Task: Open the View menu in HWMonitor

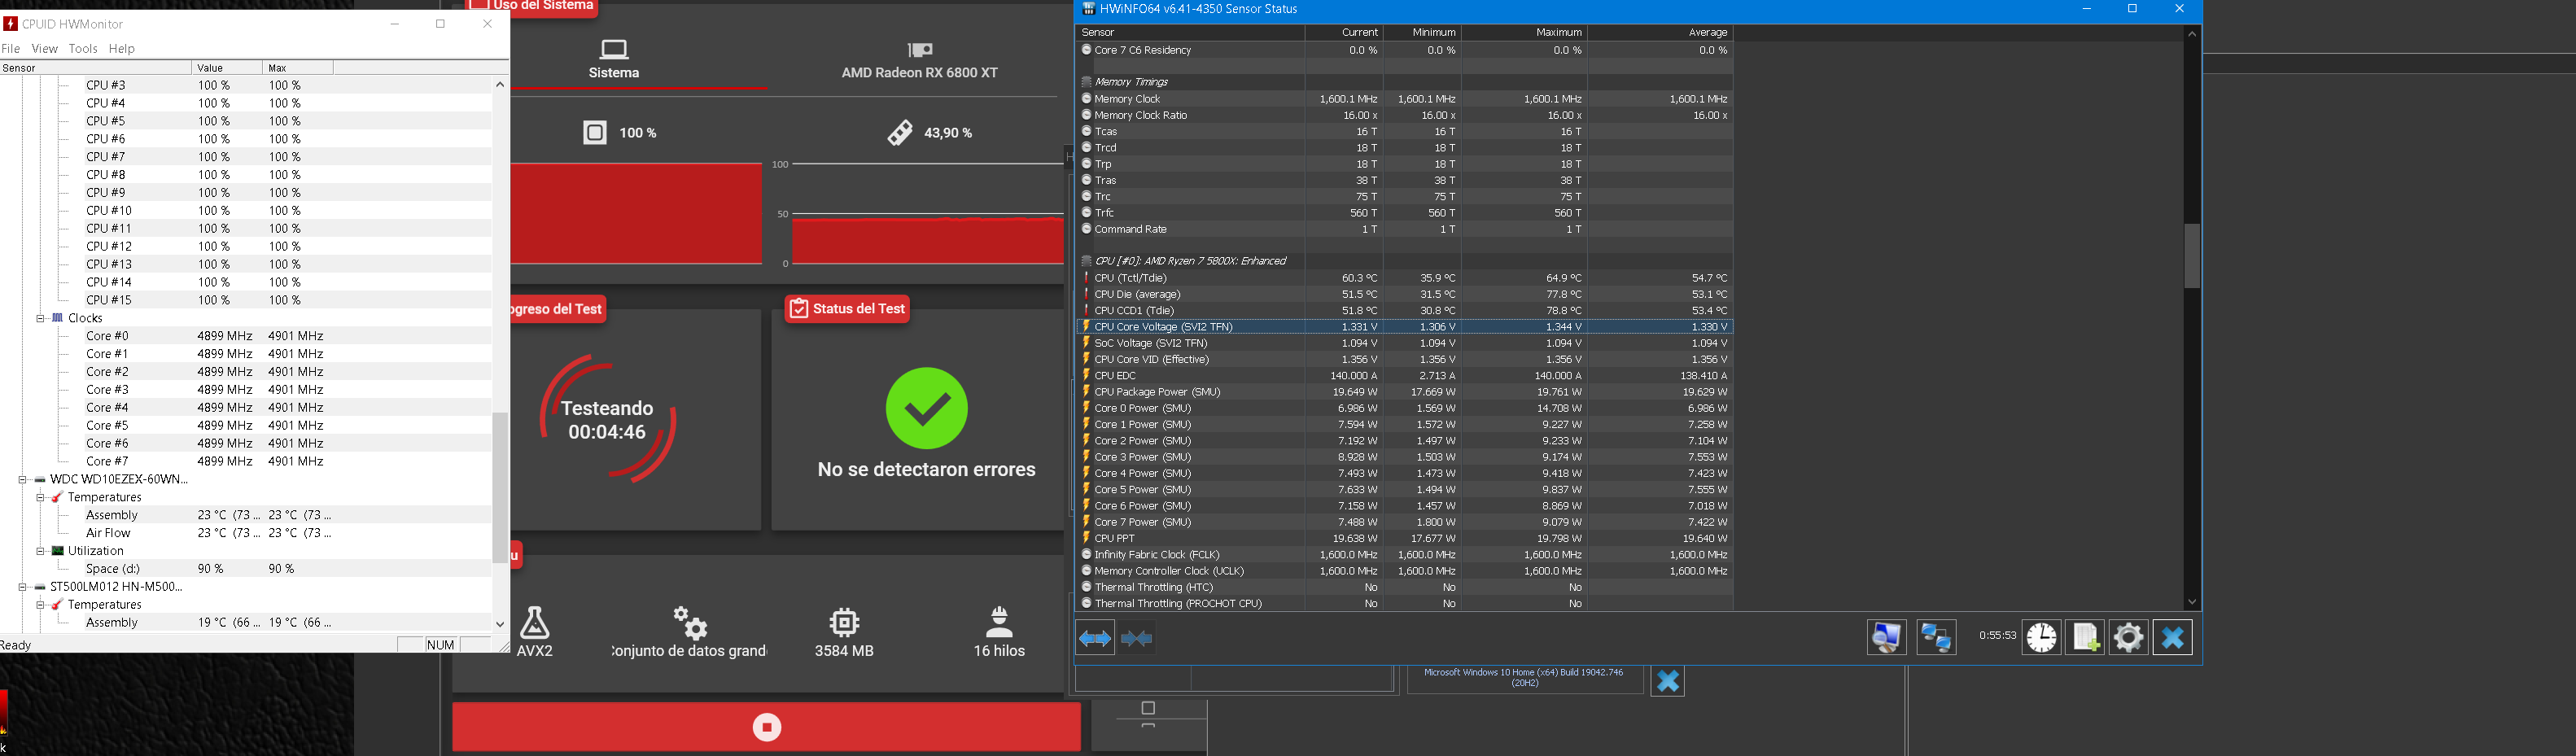Action: (x=44, y=48)
